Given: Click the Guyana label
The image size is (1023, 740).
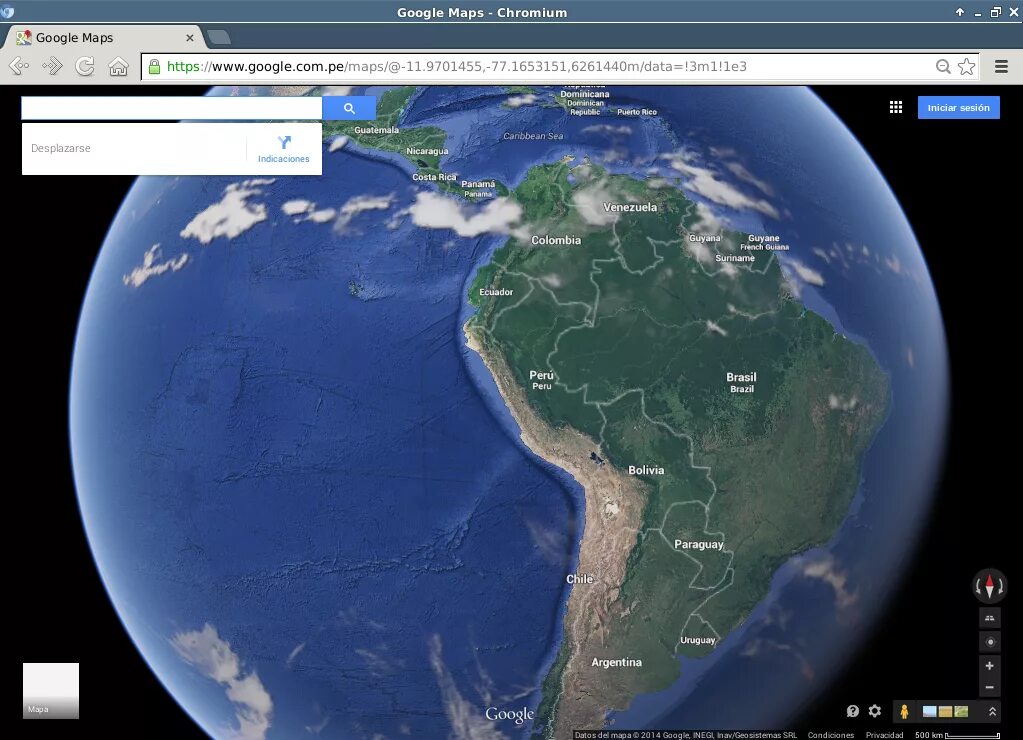Looking at the screenshot, I should (705, 238).
